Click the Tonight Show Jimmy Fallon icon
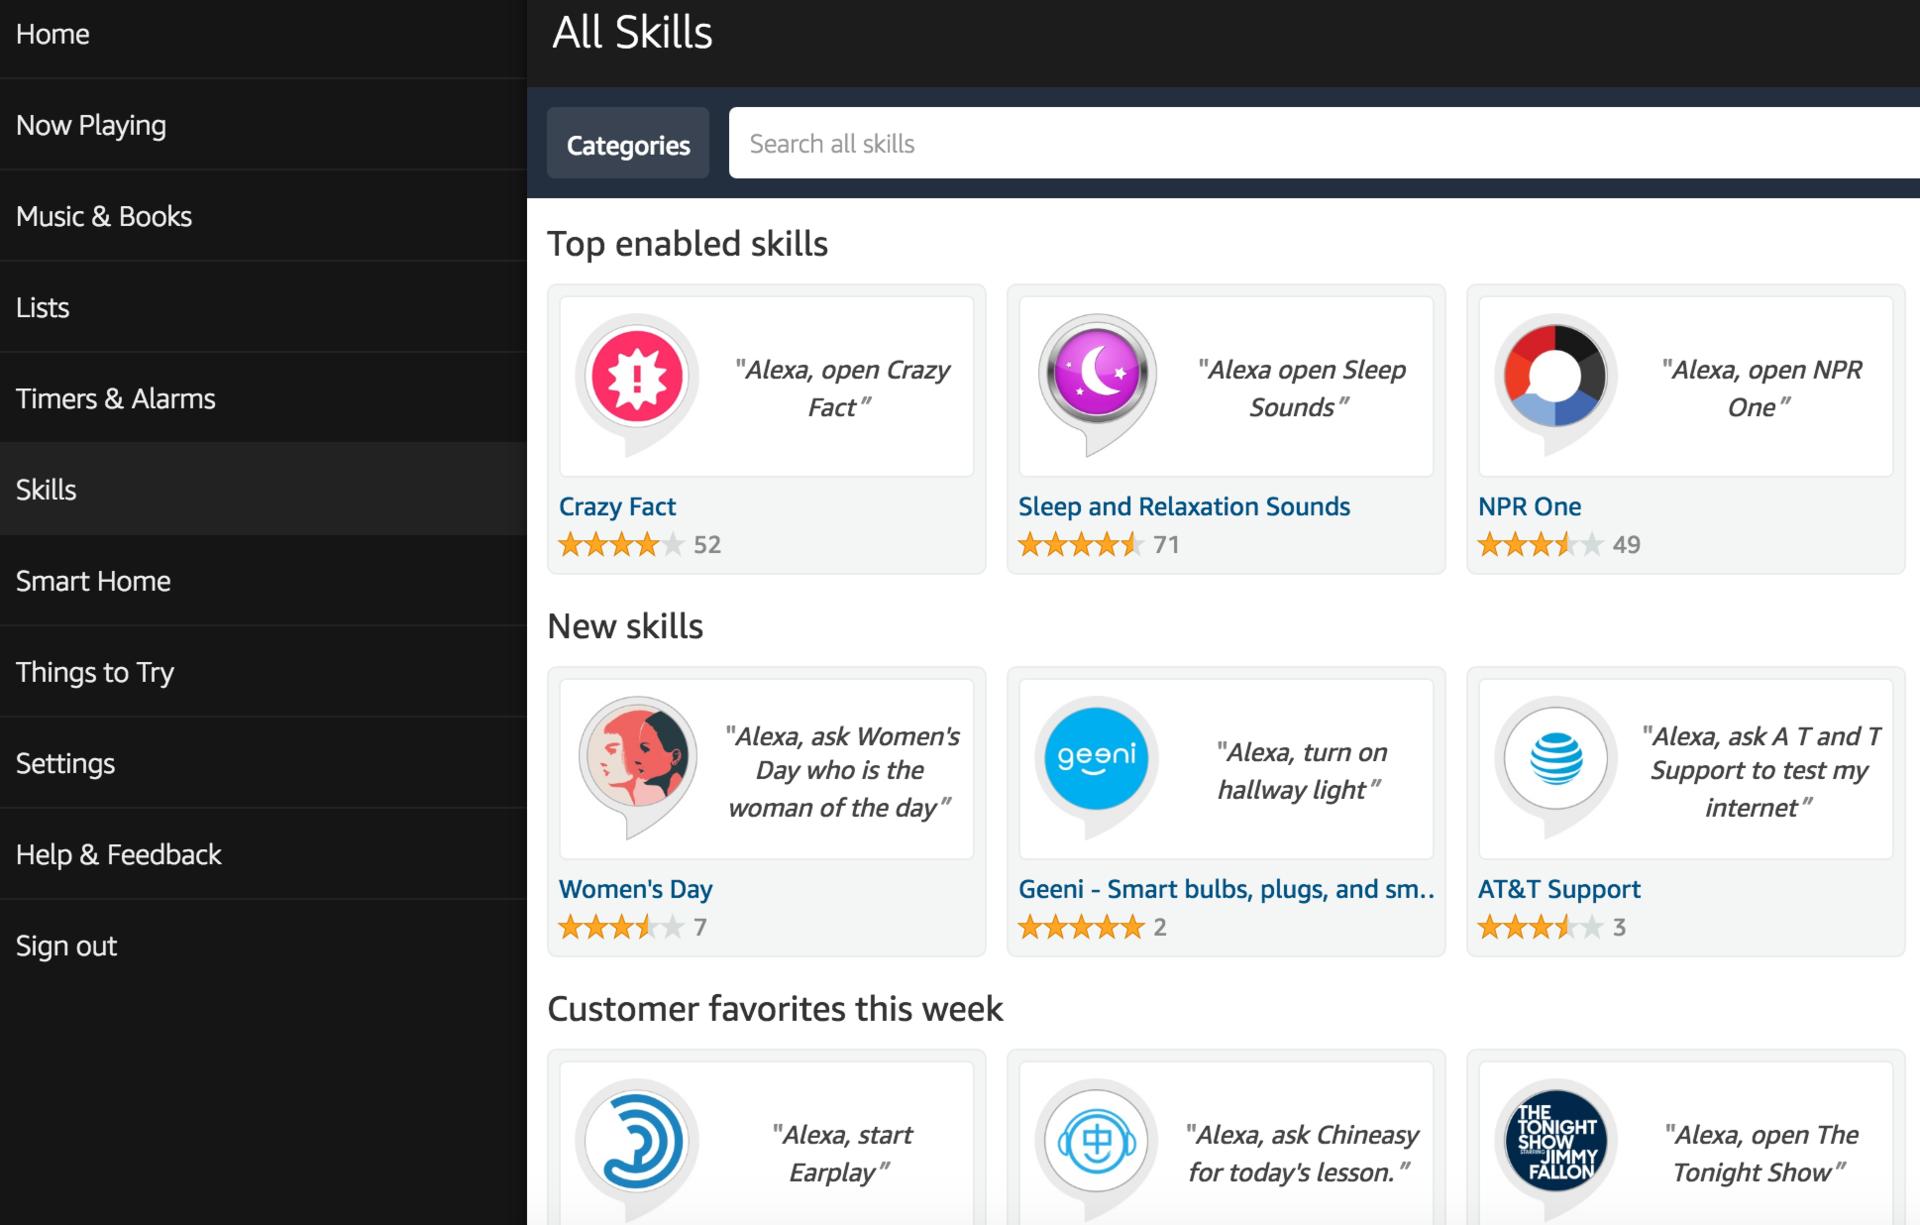Viewport: 1920px width, 1225px height. [1555, 1140]
